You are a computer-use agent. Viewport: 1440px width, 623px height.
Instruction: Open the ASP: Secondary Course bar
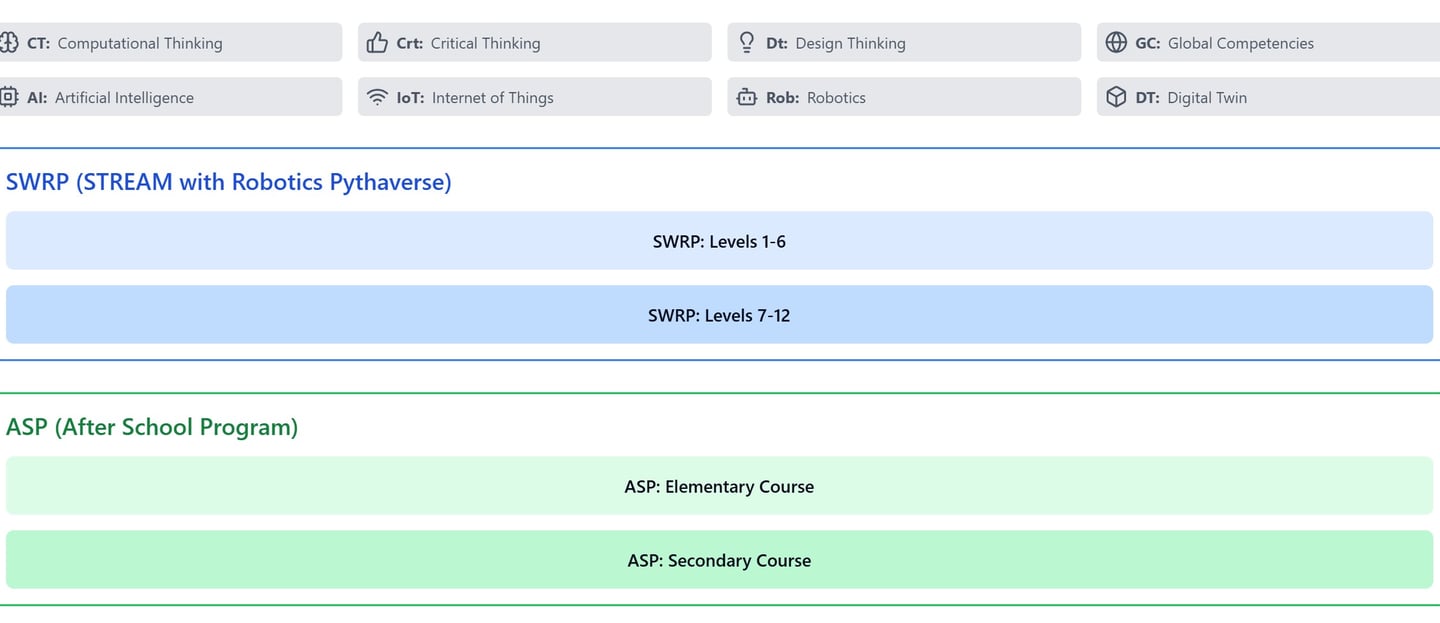pos(719,559)
